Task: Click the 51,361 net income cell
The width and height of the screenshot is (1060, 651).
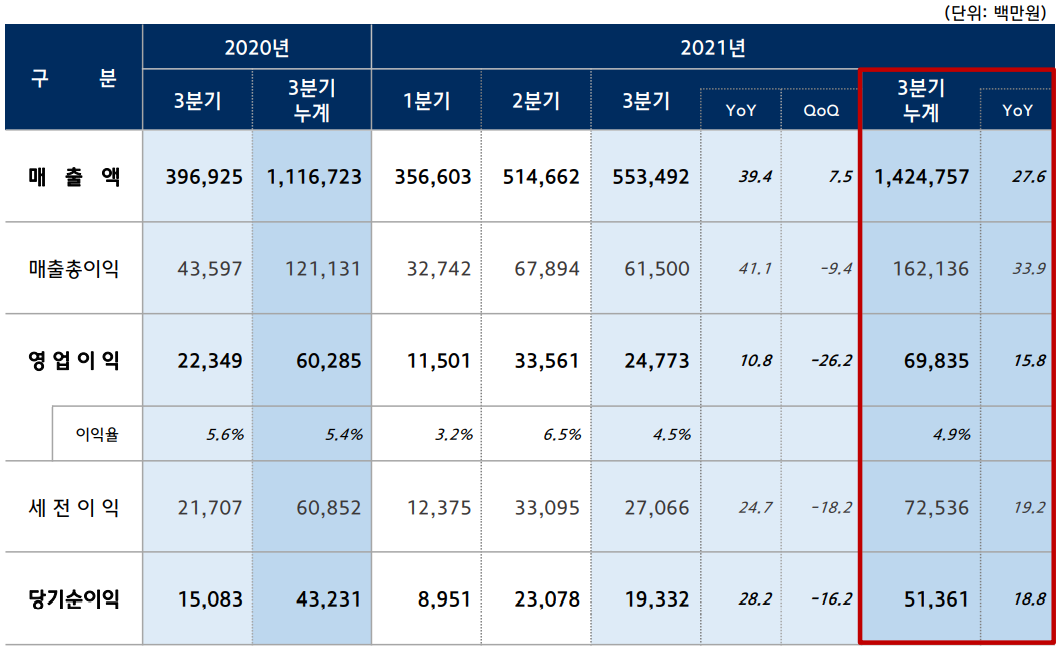Action: (x=919, y=597)
